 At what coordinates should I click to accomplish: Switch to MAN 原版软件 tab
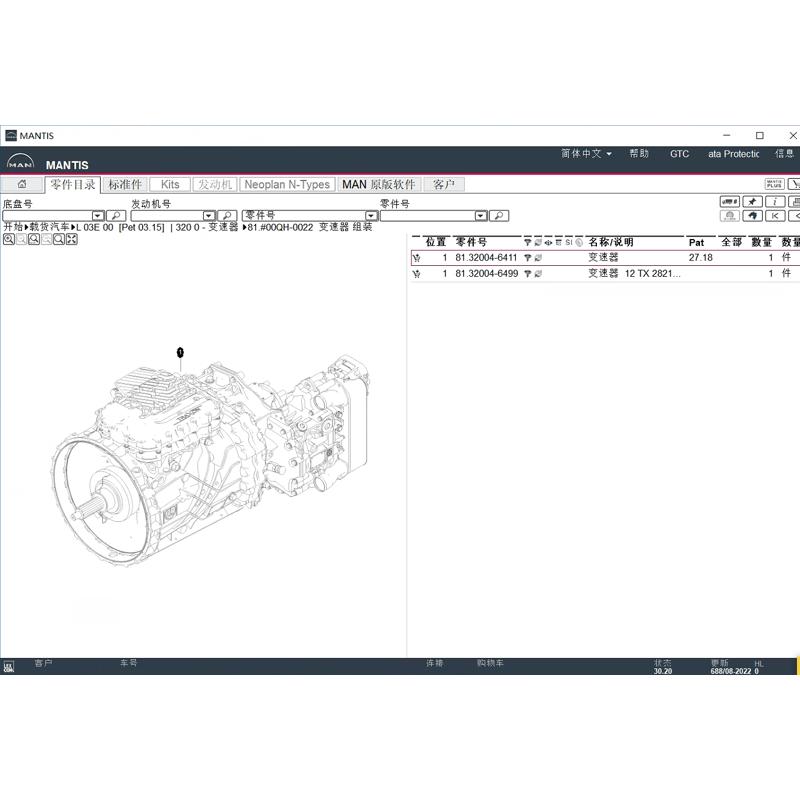379,184
